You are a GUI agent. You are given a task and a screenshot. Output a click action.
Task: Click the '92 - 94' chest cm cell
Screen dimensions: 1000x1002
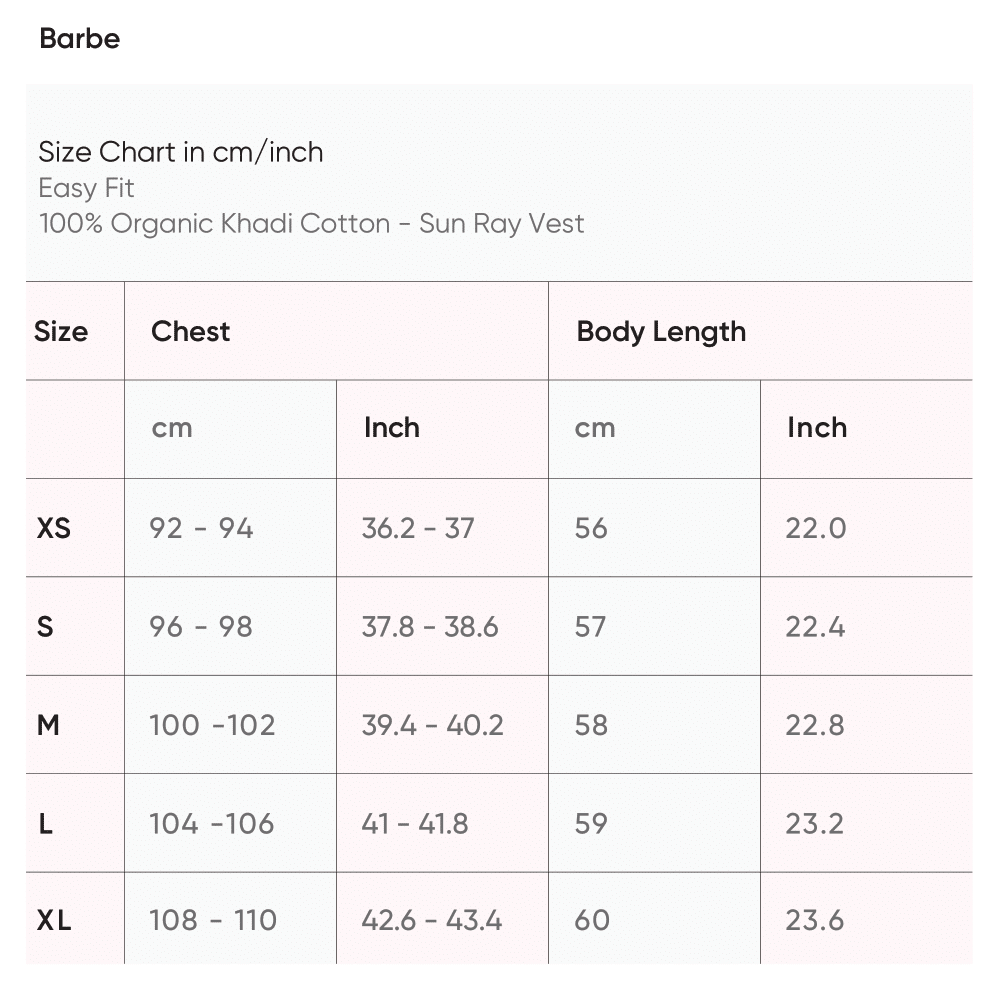click(x=201, y=528)
